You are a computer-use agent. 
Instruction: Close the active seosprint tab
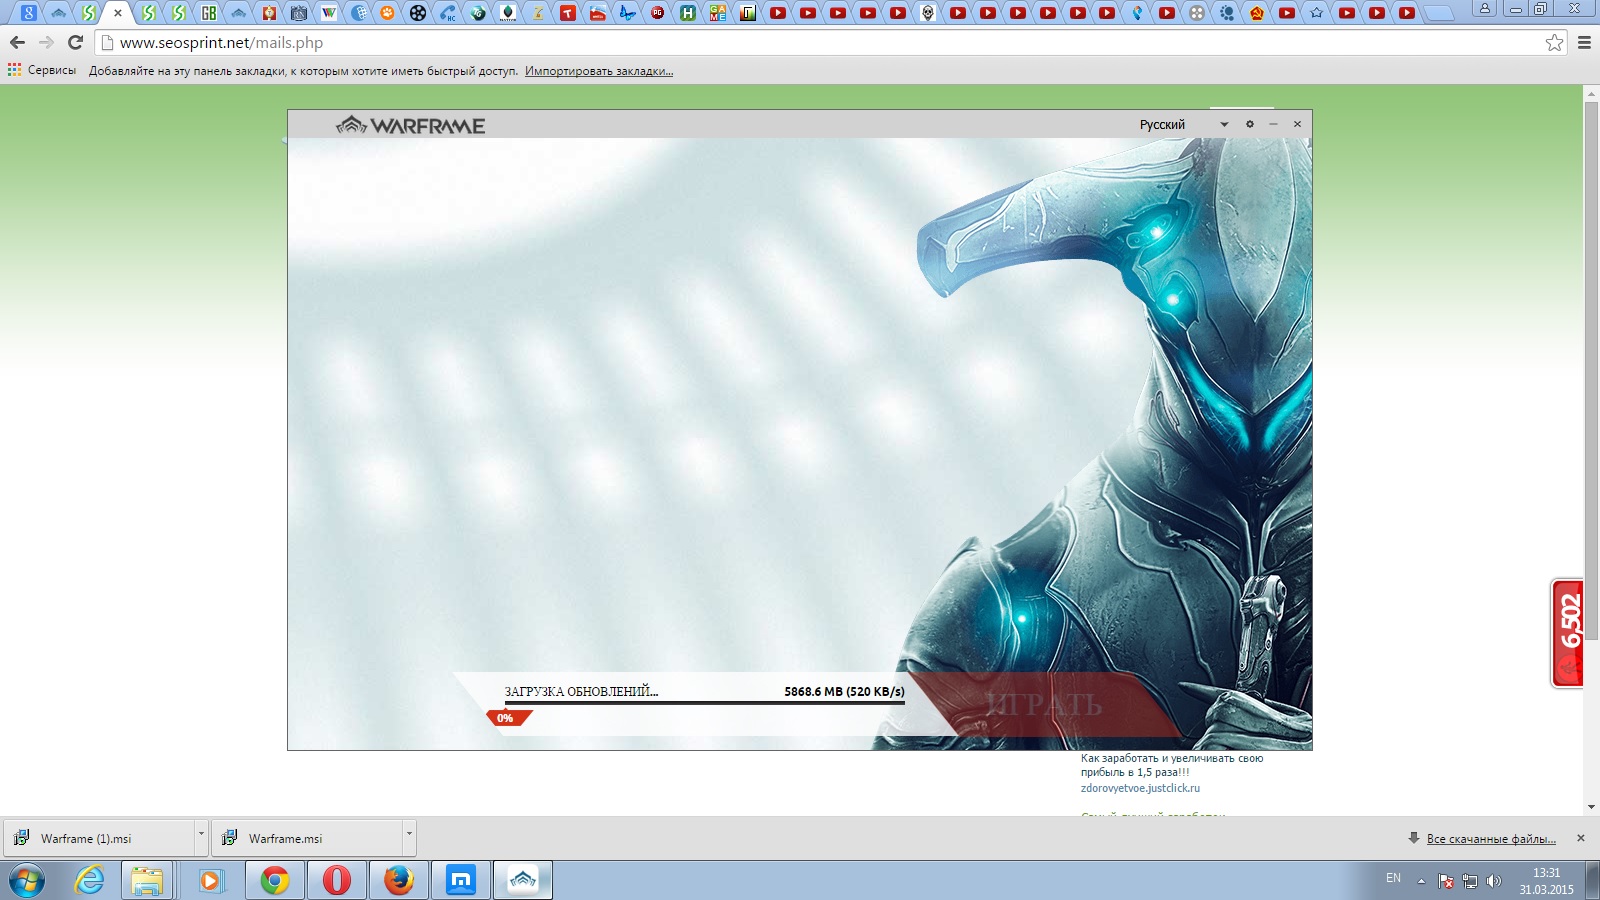coord(118,13)
